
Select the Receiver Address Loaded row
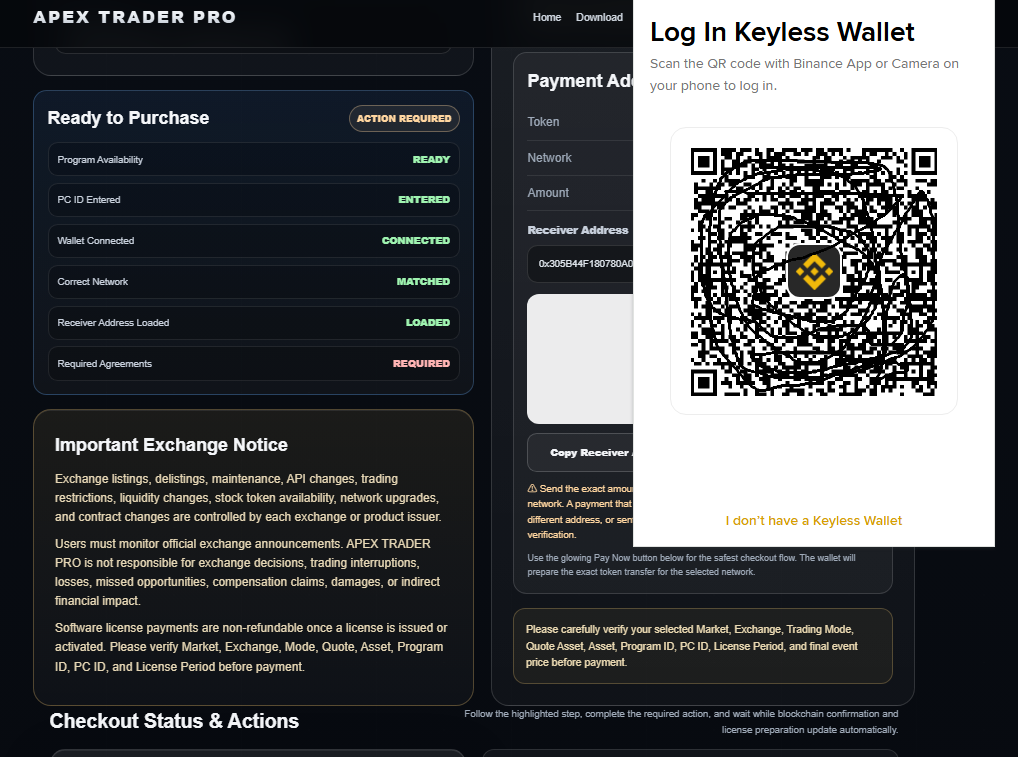pos(254,323)
